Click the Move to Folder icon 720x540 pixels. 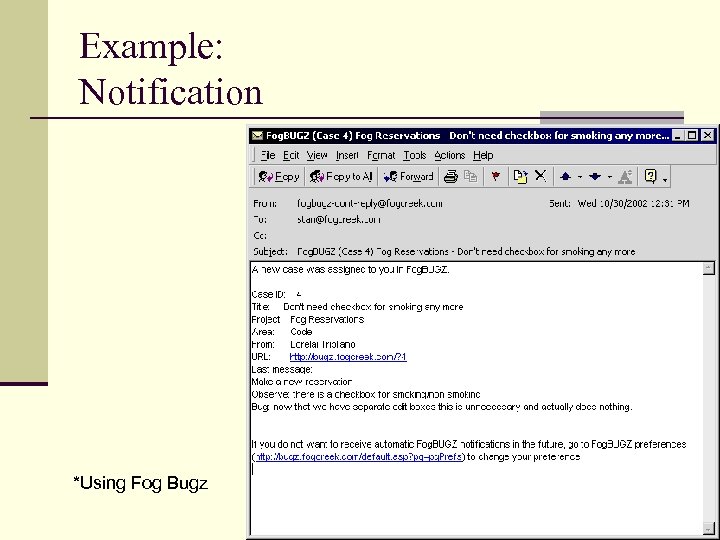(520, 176)
